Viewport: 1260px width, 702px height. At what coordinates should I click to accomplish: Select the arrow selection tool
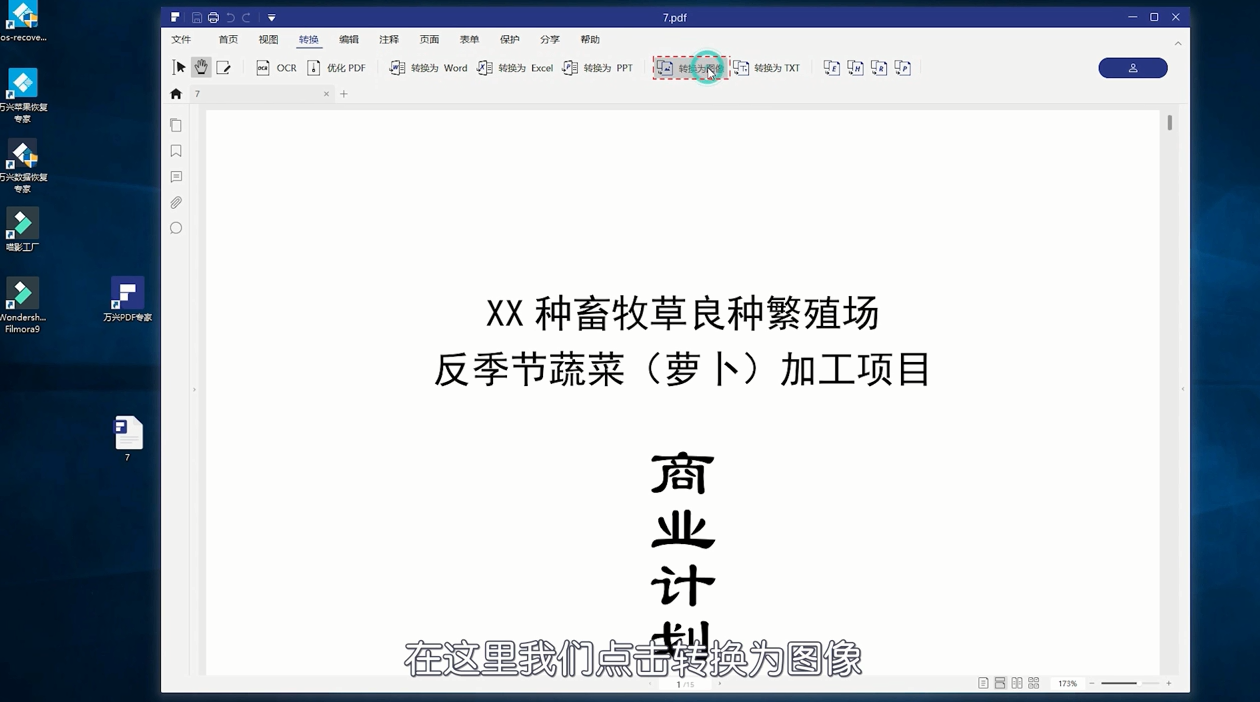coord(178,67)
